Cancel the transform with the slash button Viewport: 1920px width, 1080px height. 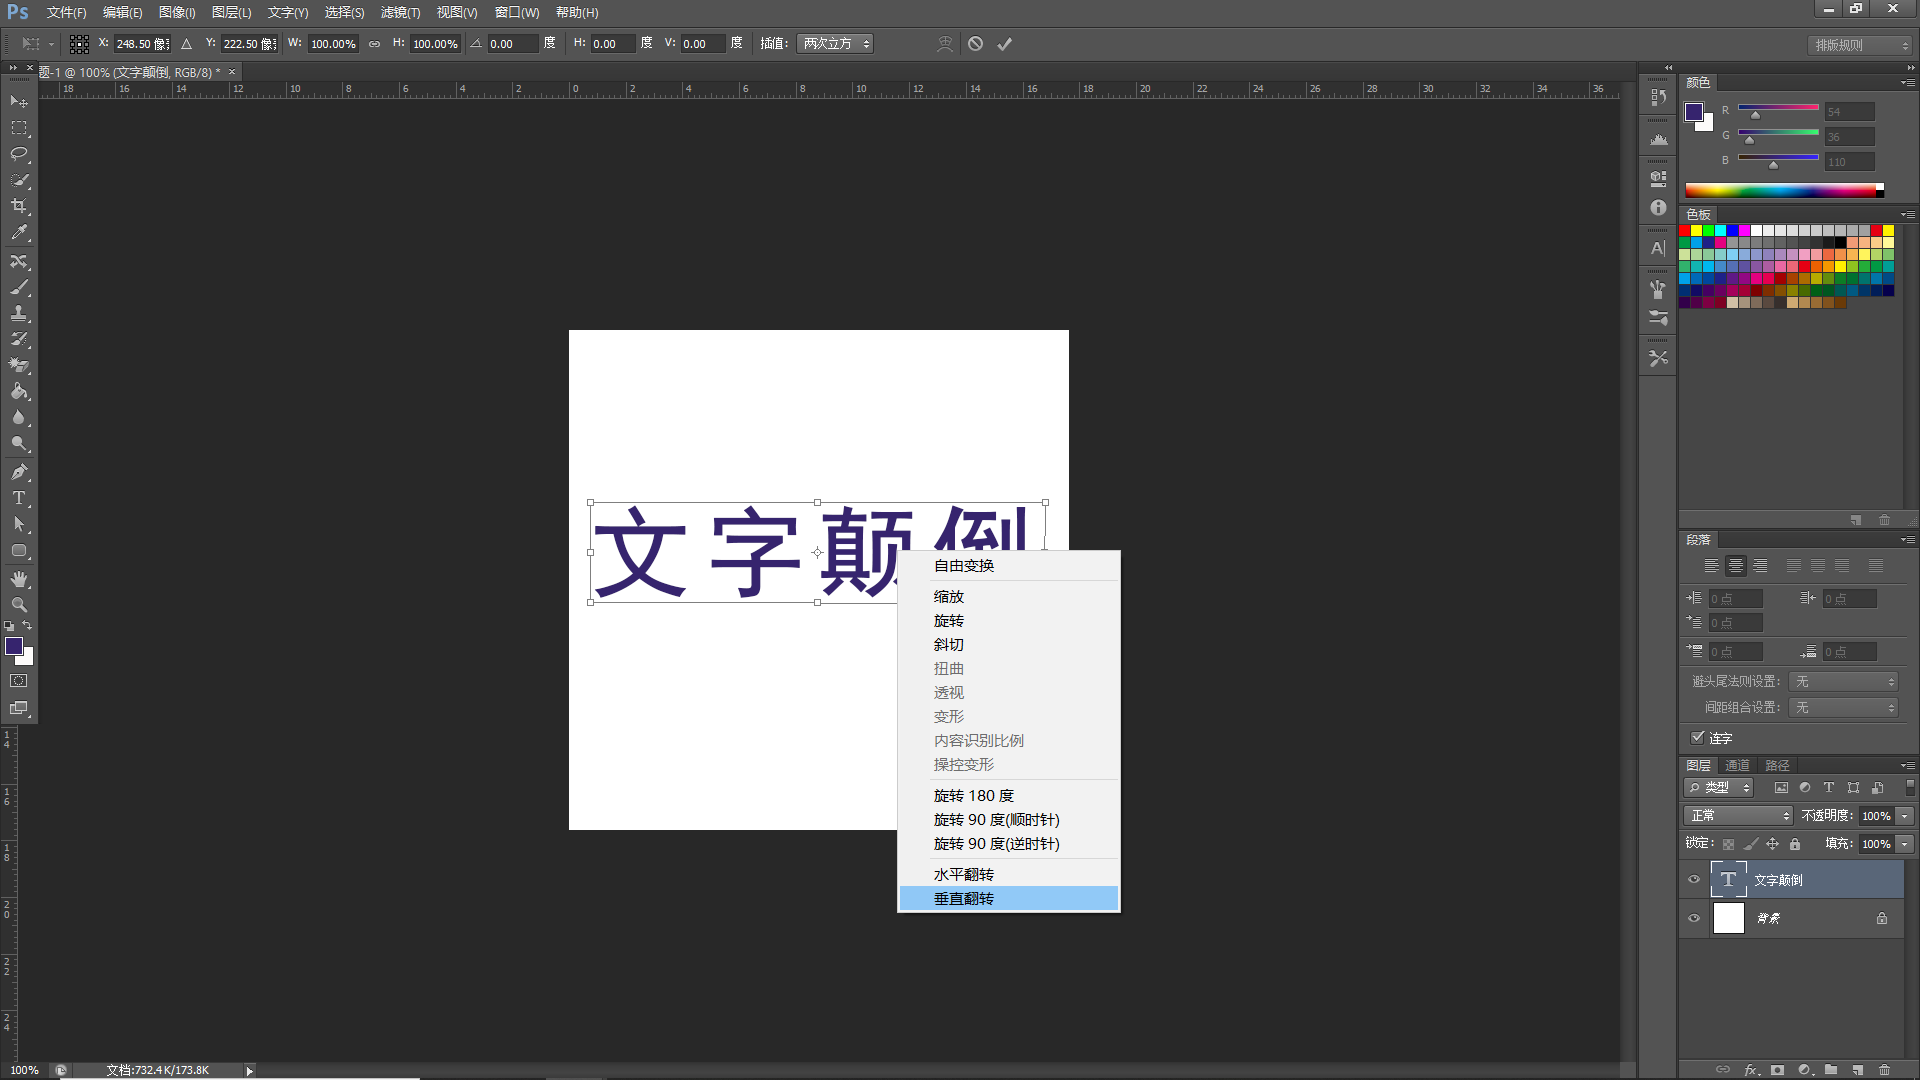coord(975,43)
